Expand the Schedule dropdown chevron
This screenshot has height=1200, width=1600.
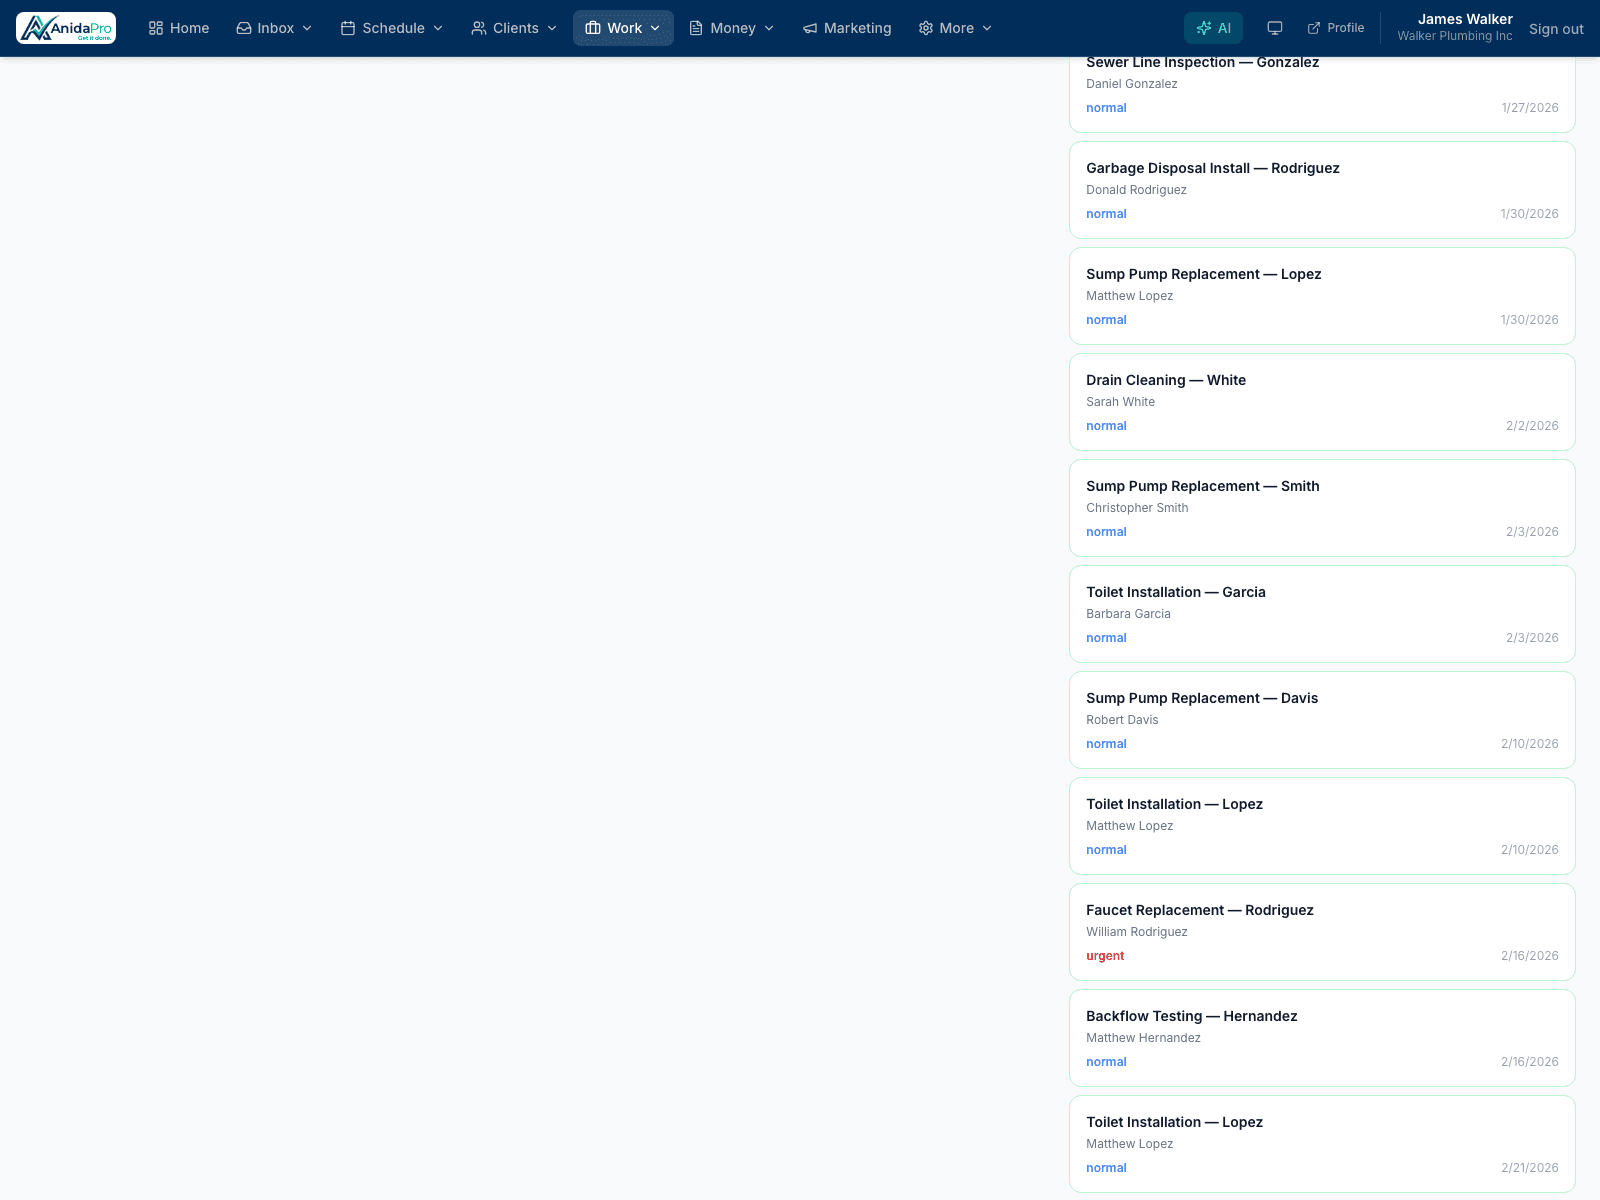[438, 28]
